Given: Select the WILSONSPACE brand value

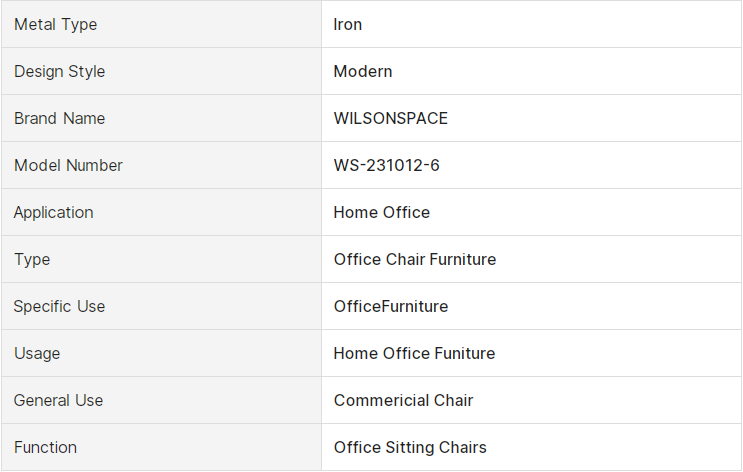Looking at the screenshot, I should coord(390,118).
